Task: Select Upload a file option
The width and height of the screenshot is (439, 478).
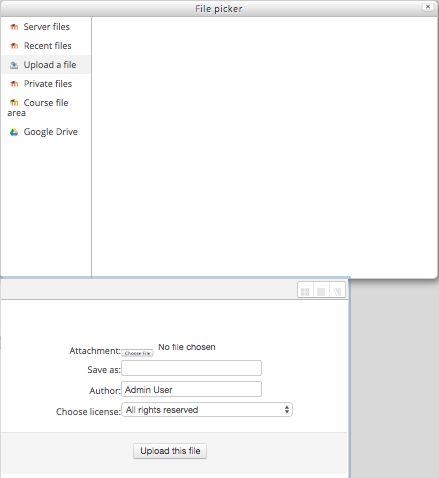Action: click(x=46, y=65)
